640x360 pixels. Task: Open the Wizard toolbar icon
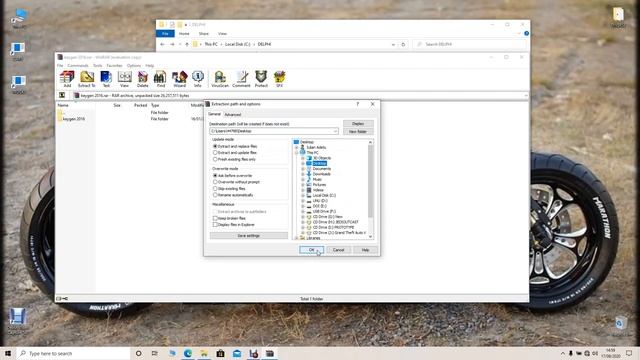(x=180, y=78)
